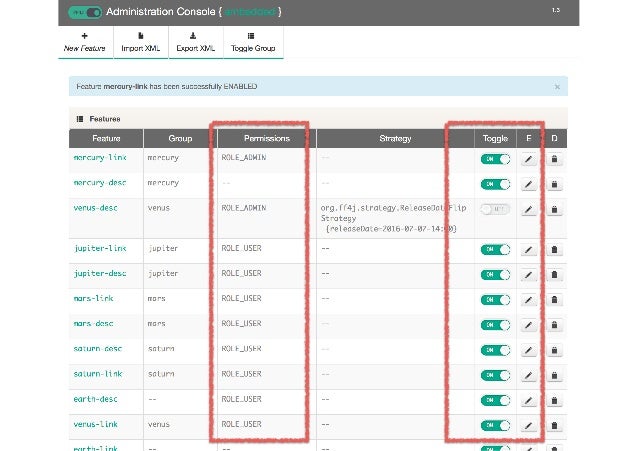Turn off mars-desc toggle

(x=495, y=325)
